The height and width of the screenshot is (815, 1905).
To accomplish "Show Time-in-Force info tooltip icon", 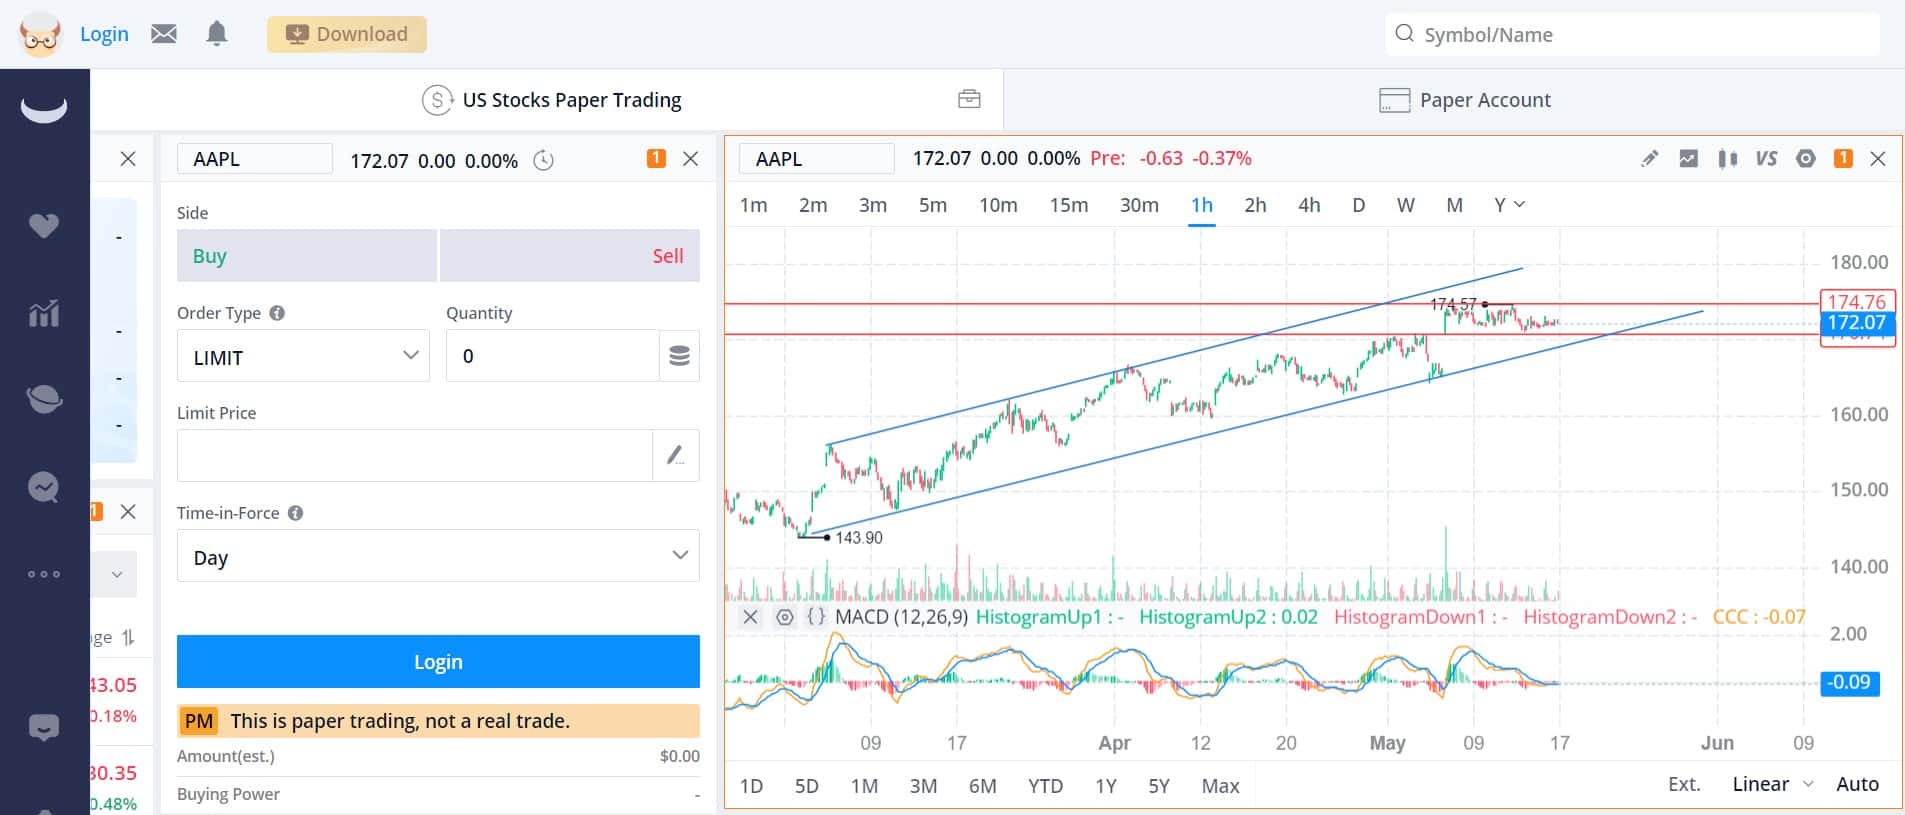I will point(295,513).
